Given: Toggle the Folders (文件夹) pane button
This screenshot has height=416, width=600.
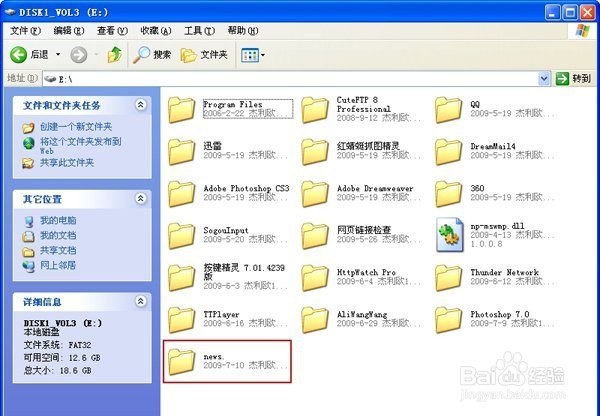Looking at the screenshot, I should click(204, 55).
